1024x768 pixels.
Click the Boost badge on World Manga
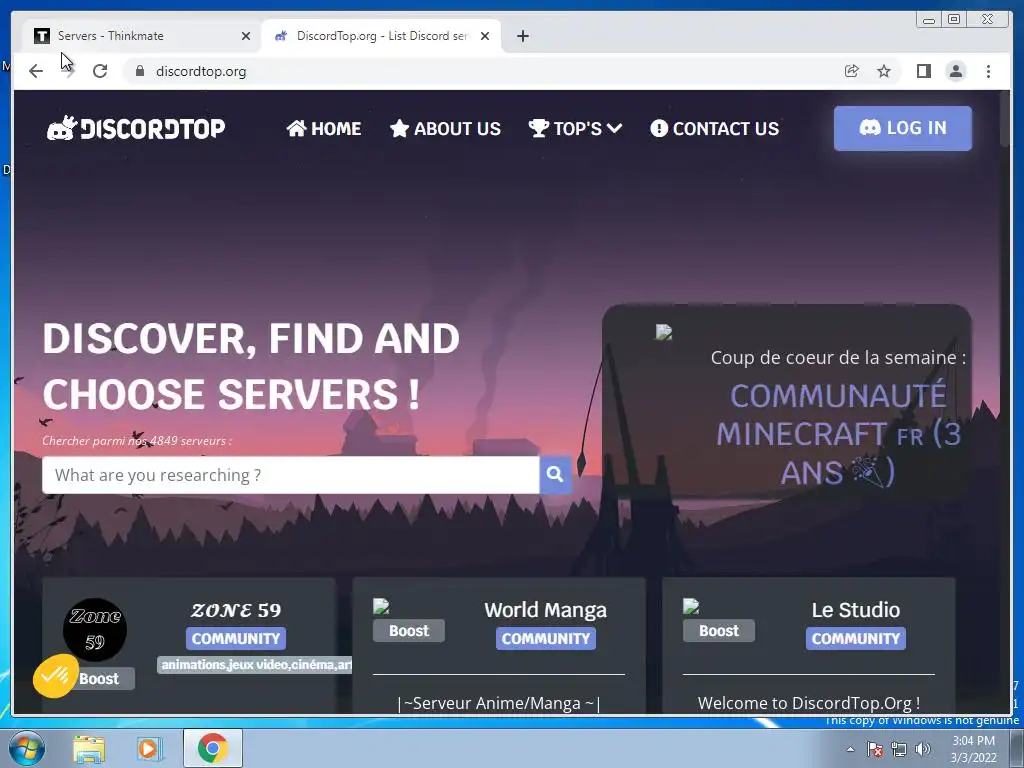point(409,631)
